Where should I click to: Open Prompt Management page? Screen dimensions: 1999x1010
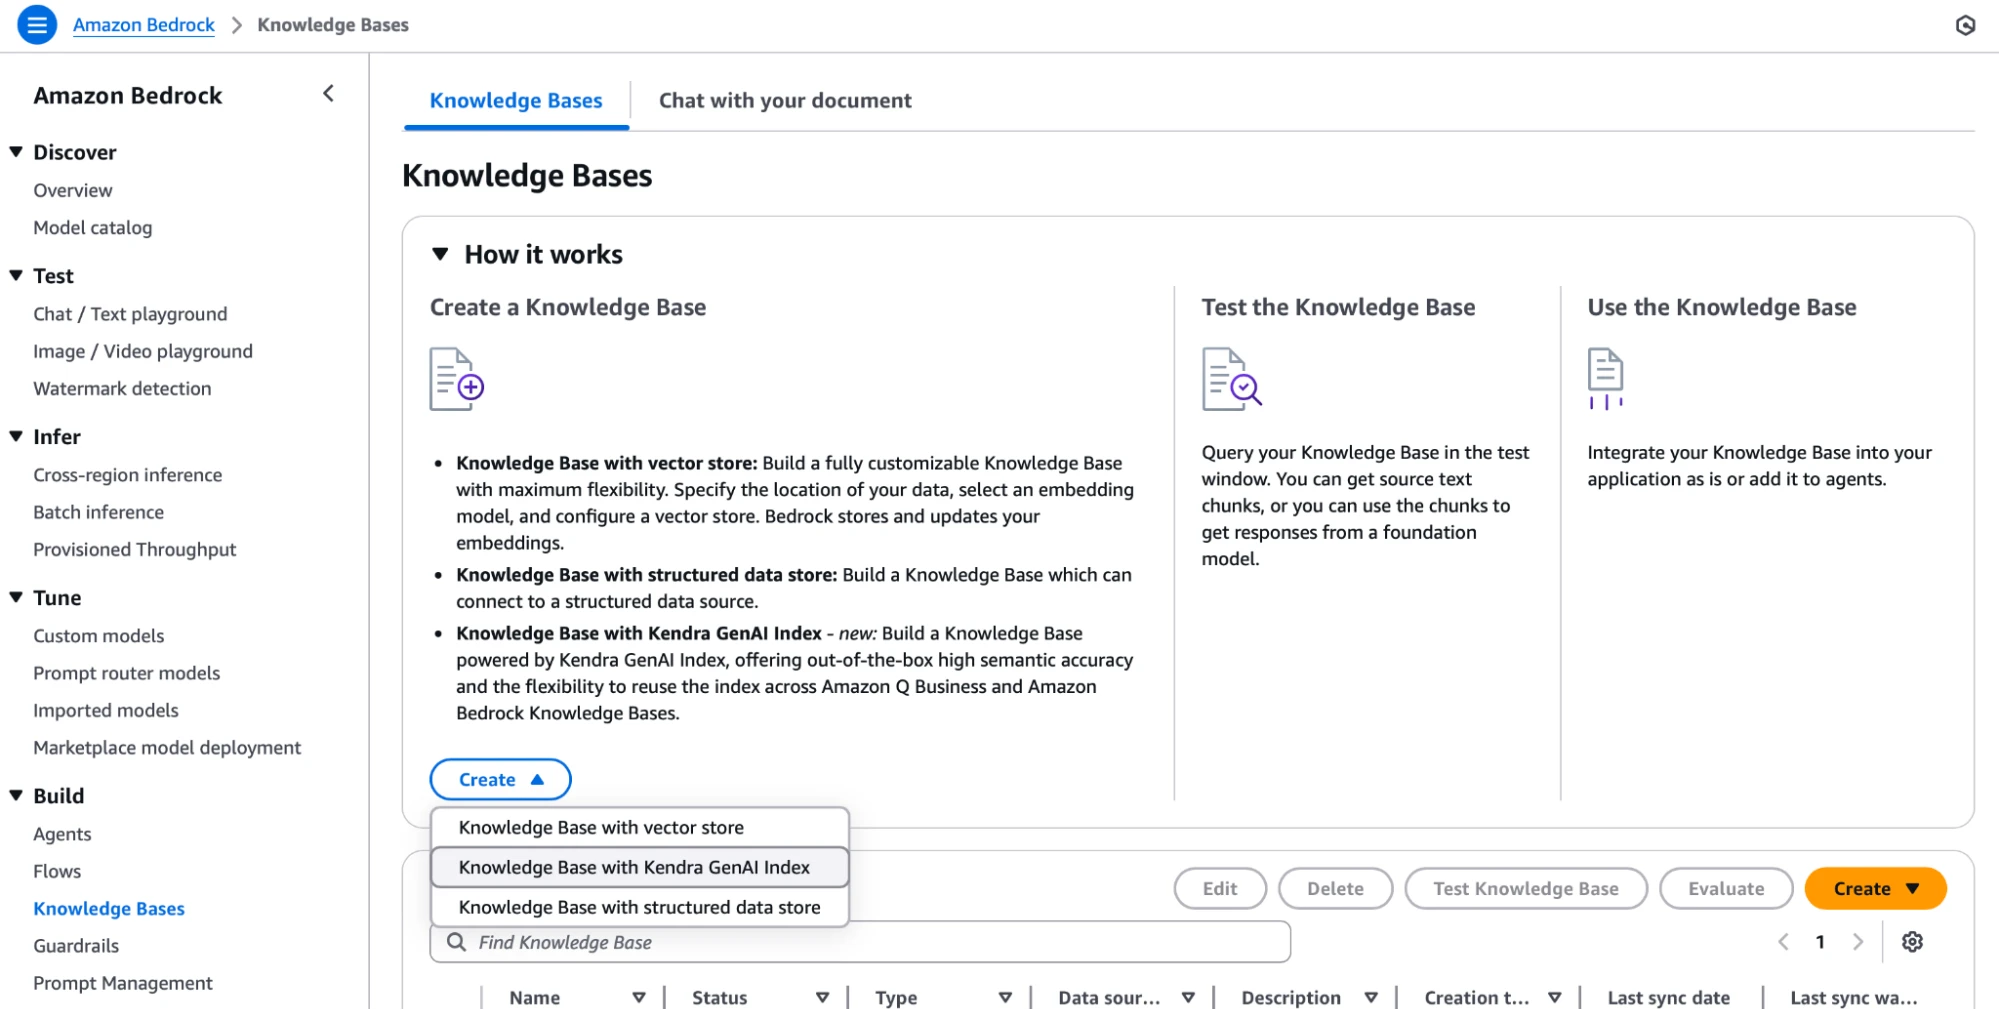(123, 984)
